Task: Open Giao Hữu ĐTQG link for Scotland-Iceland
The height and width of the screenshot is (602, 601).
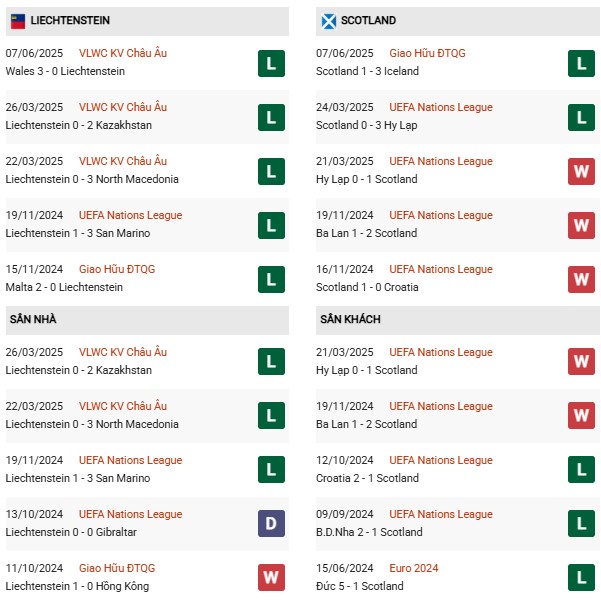Action: (x=427, y=53)
